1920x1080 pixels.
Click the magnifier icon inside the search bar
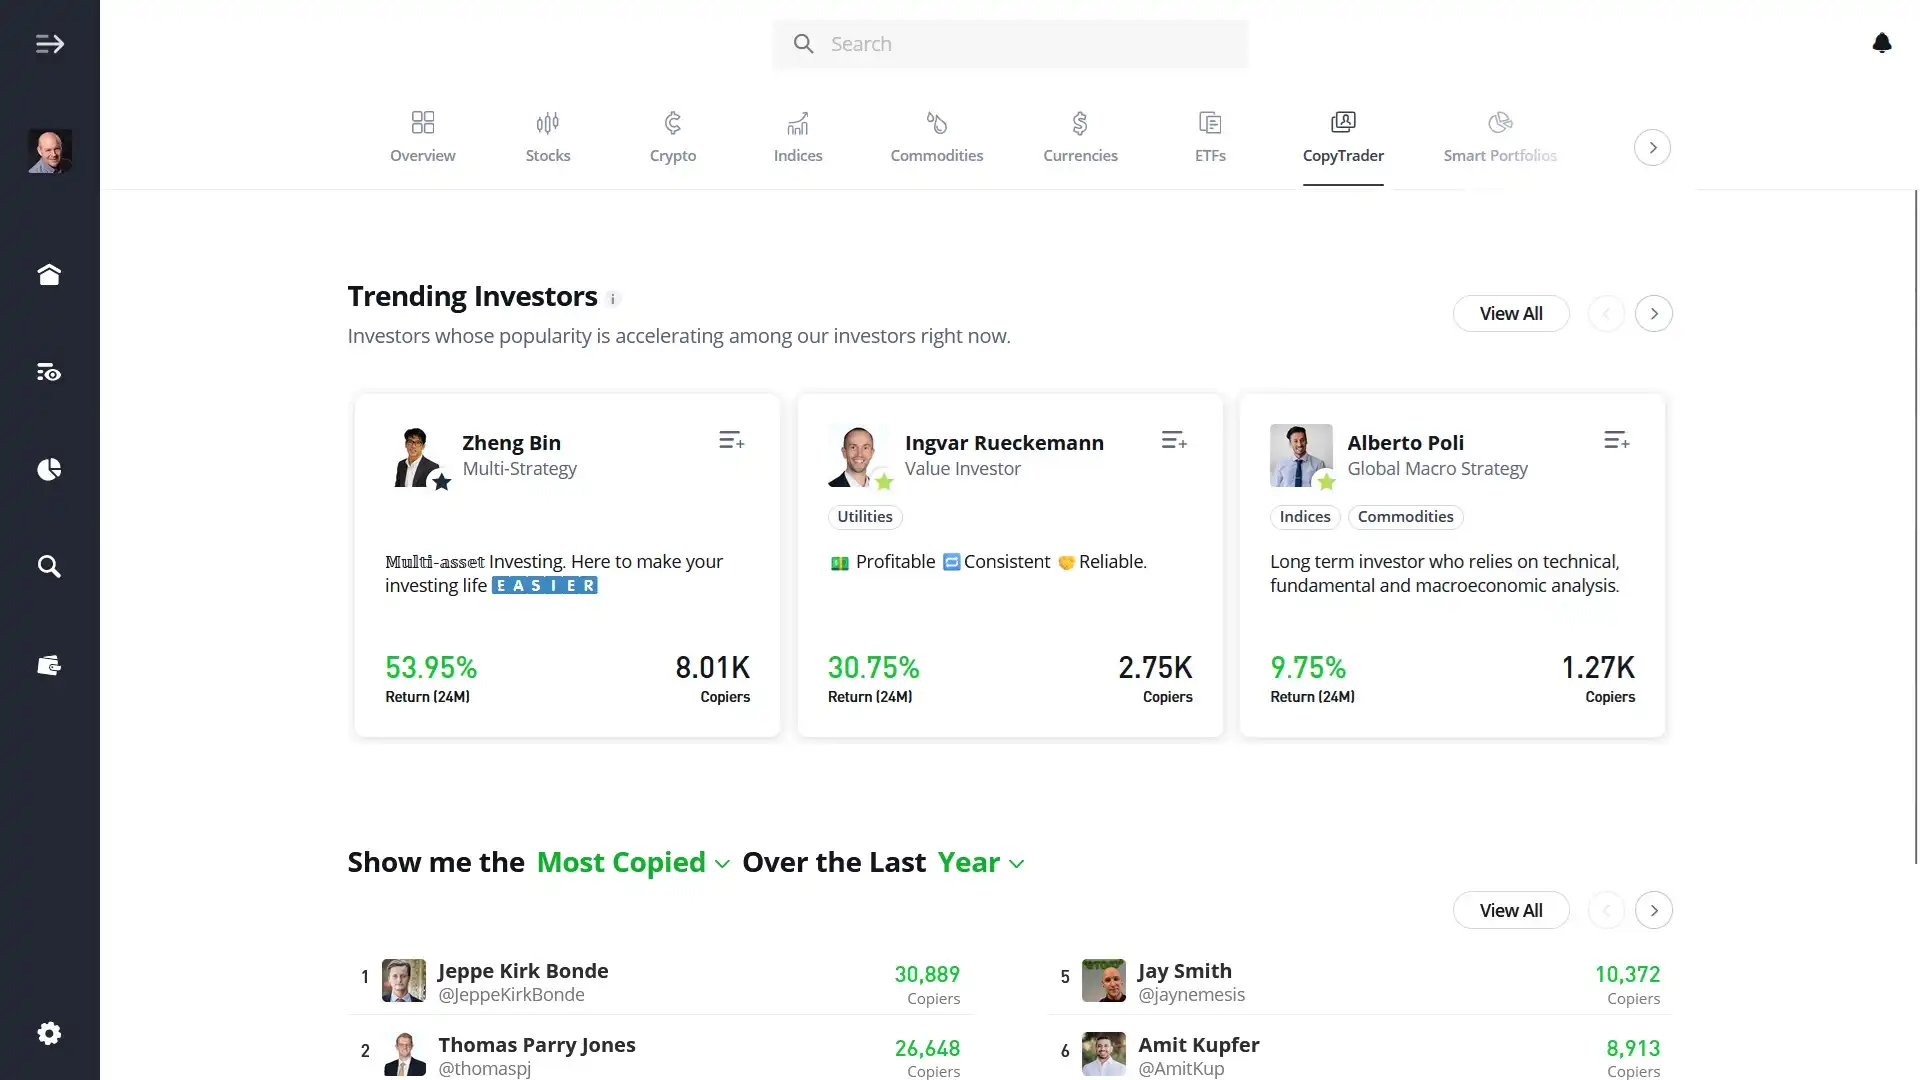(803, 44)
